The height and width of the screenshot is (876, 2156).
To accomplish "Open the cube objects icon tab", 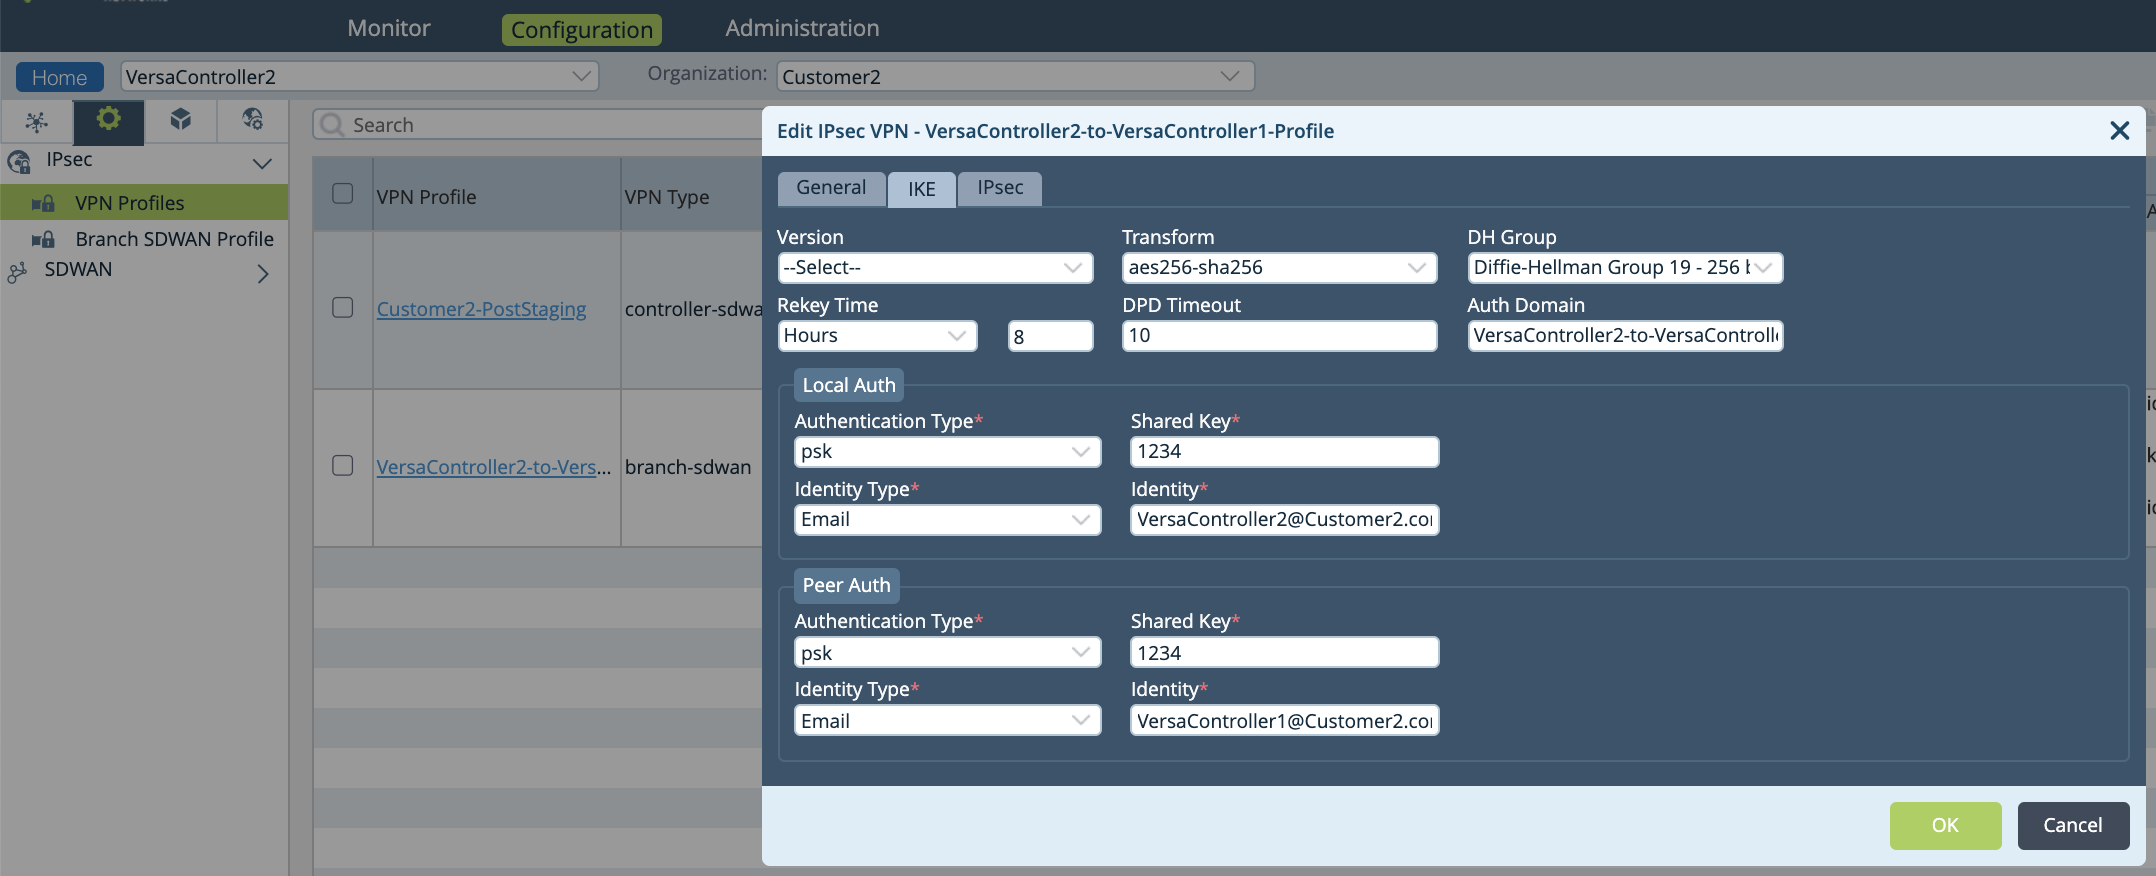I will pos(180,121).
